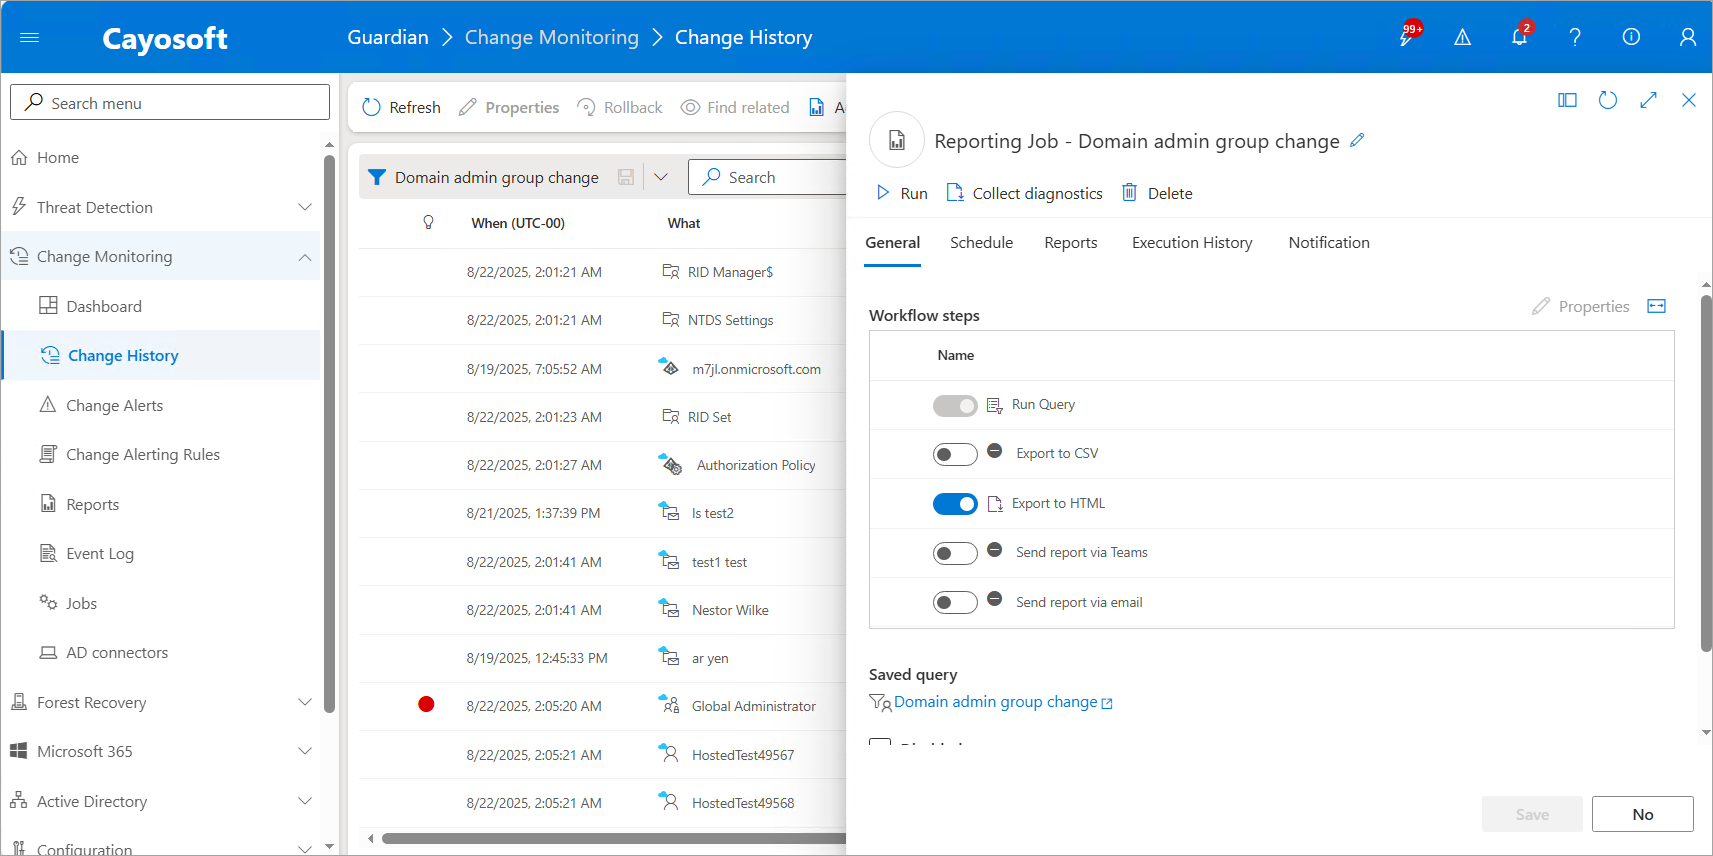The height and width of the screenshot is (856, 1713).
Task: Open the Notification tab
Action: pyautogui.click(x=1329, y=243)
